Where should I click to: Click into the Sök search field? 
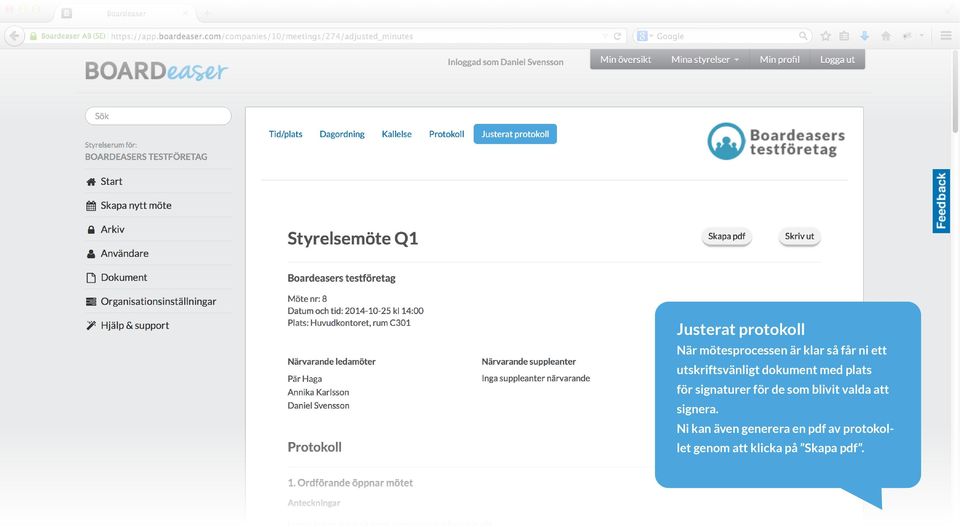click(158, 116)
